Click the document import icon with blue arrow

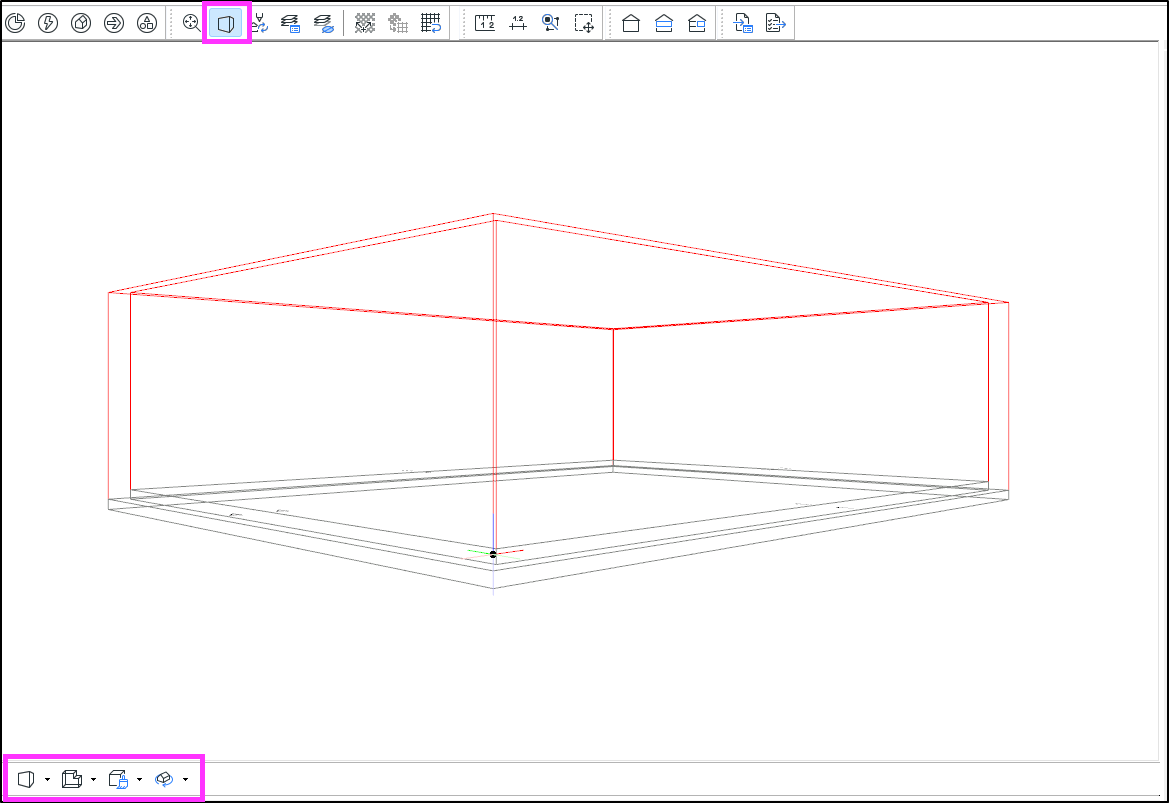[743, 23]
